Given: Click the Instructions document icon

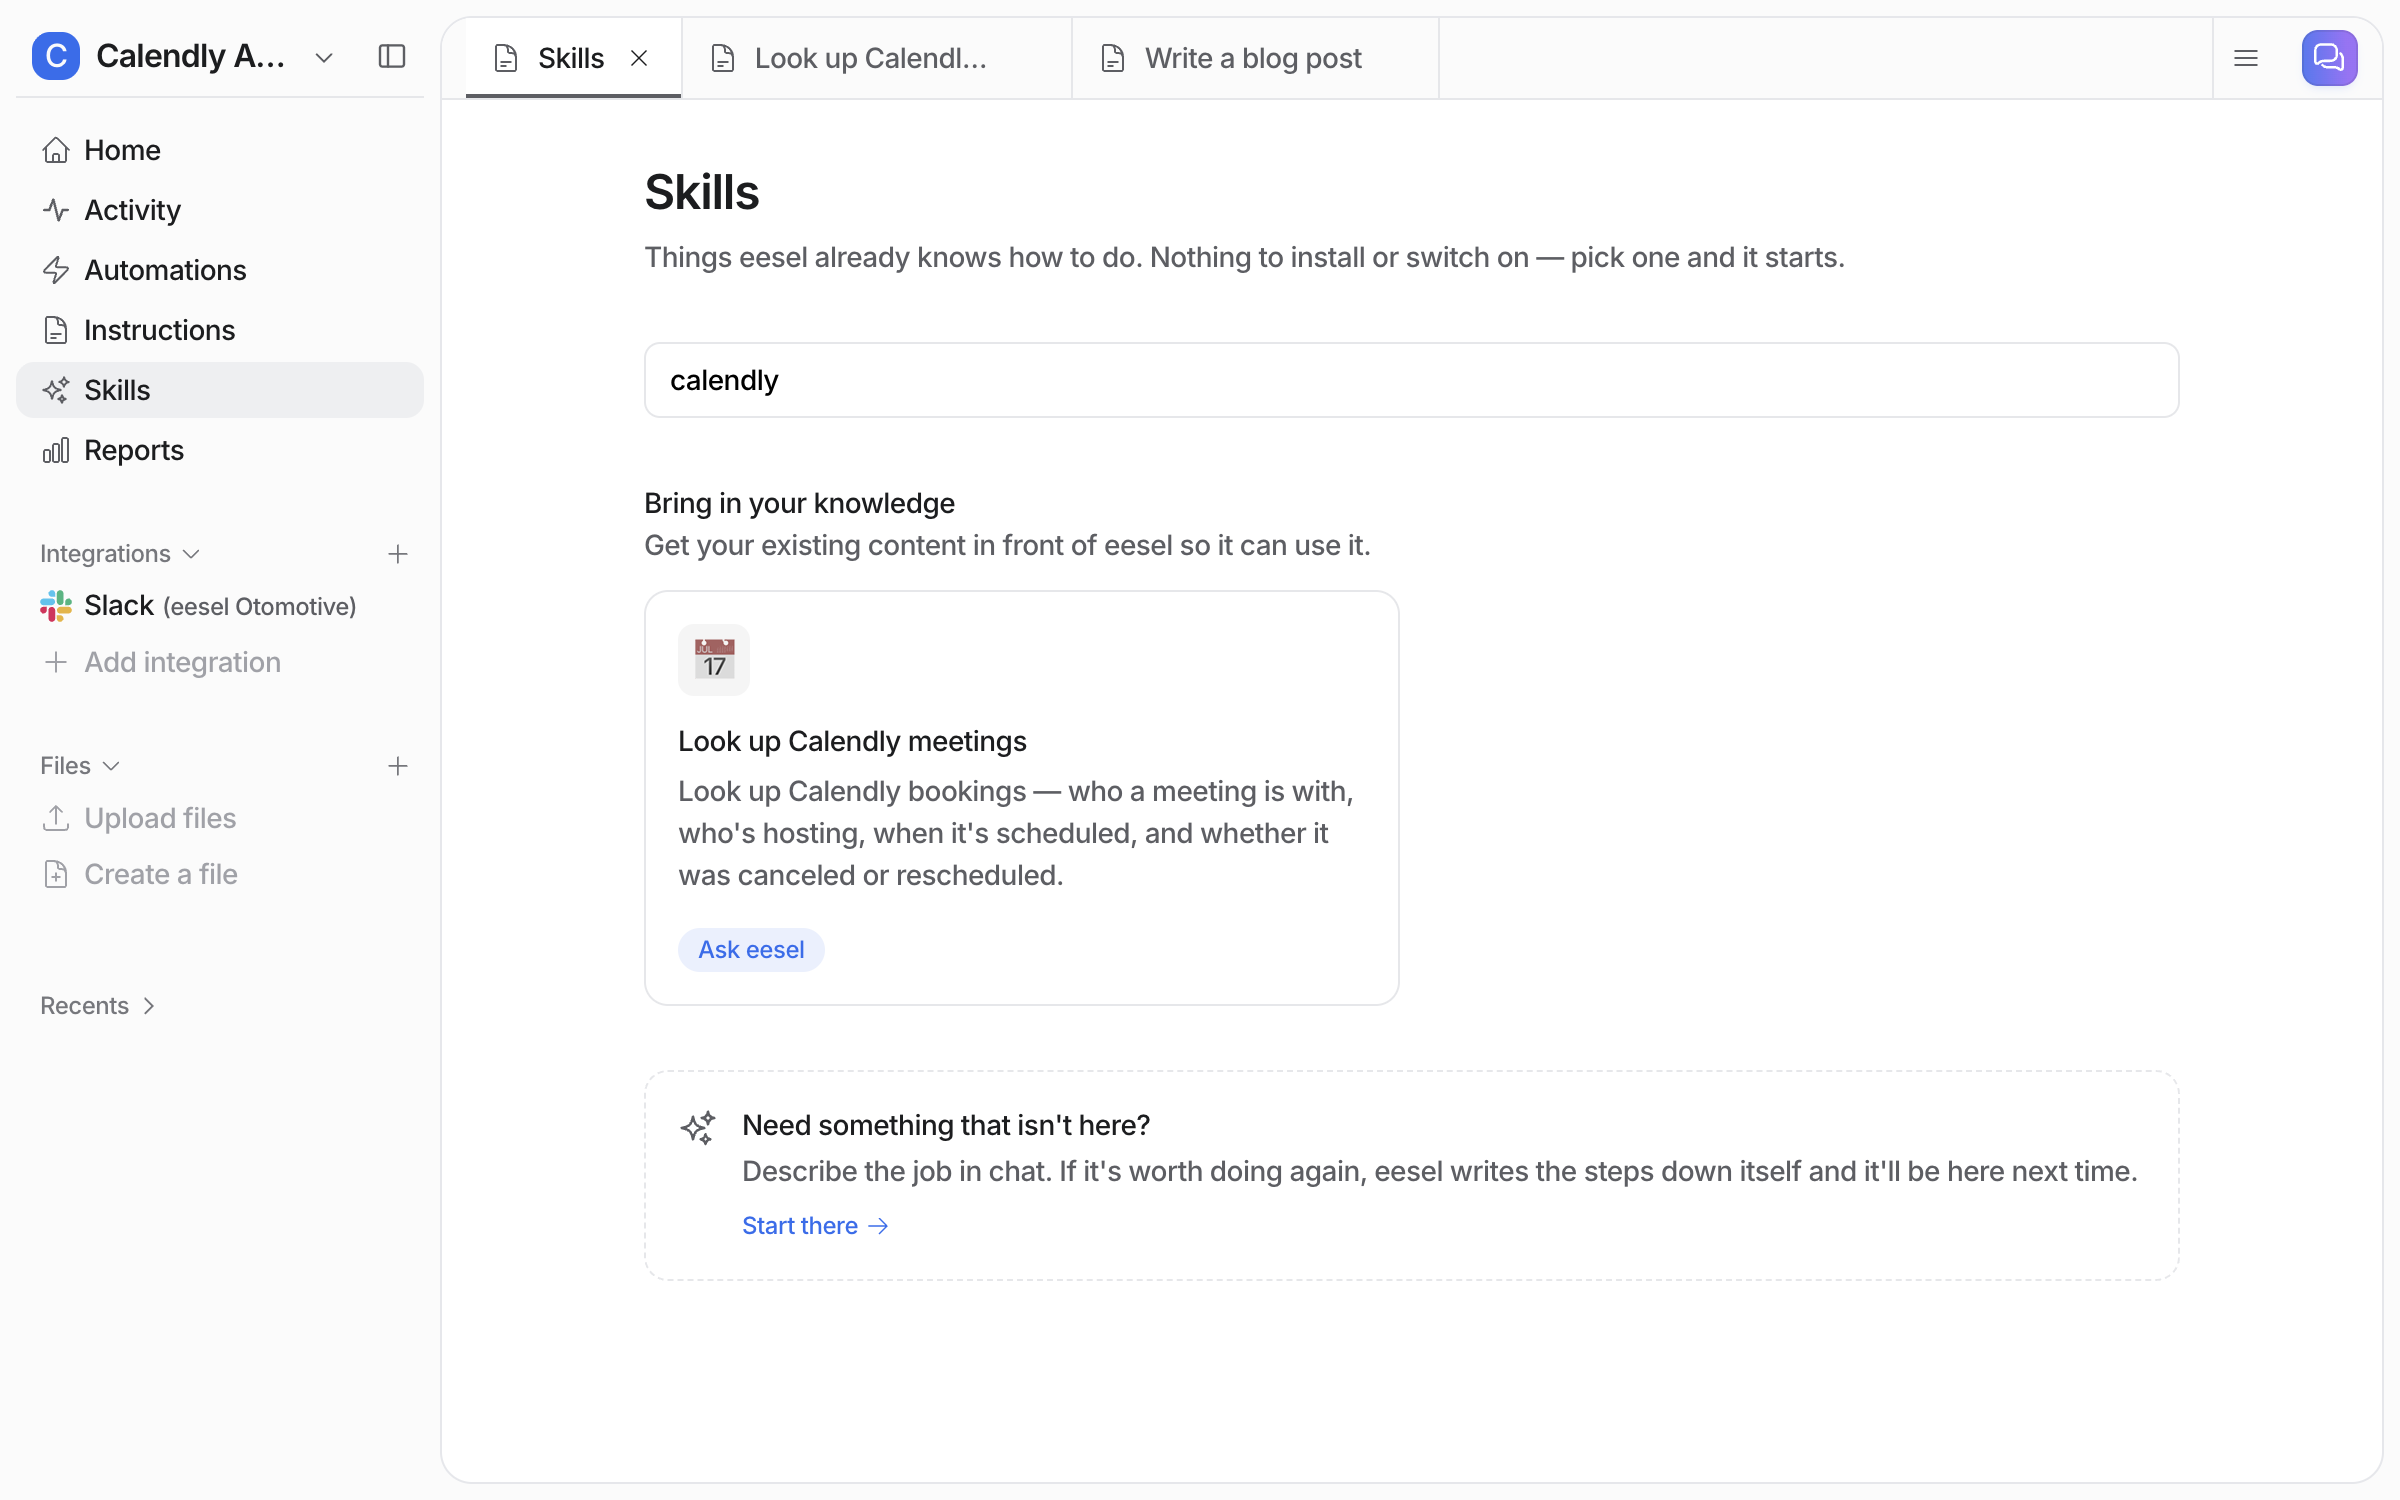Looking at the screenshot, I should [x=56, y=330].
